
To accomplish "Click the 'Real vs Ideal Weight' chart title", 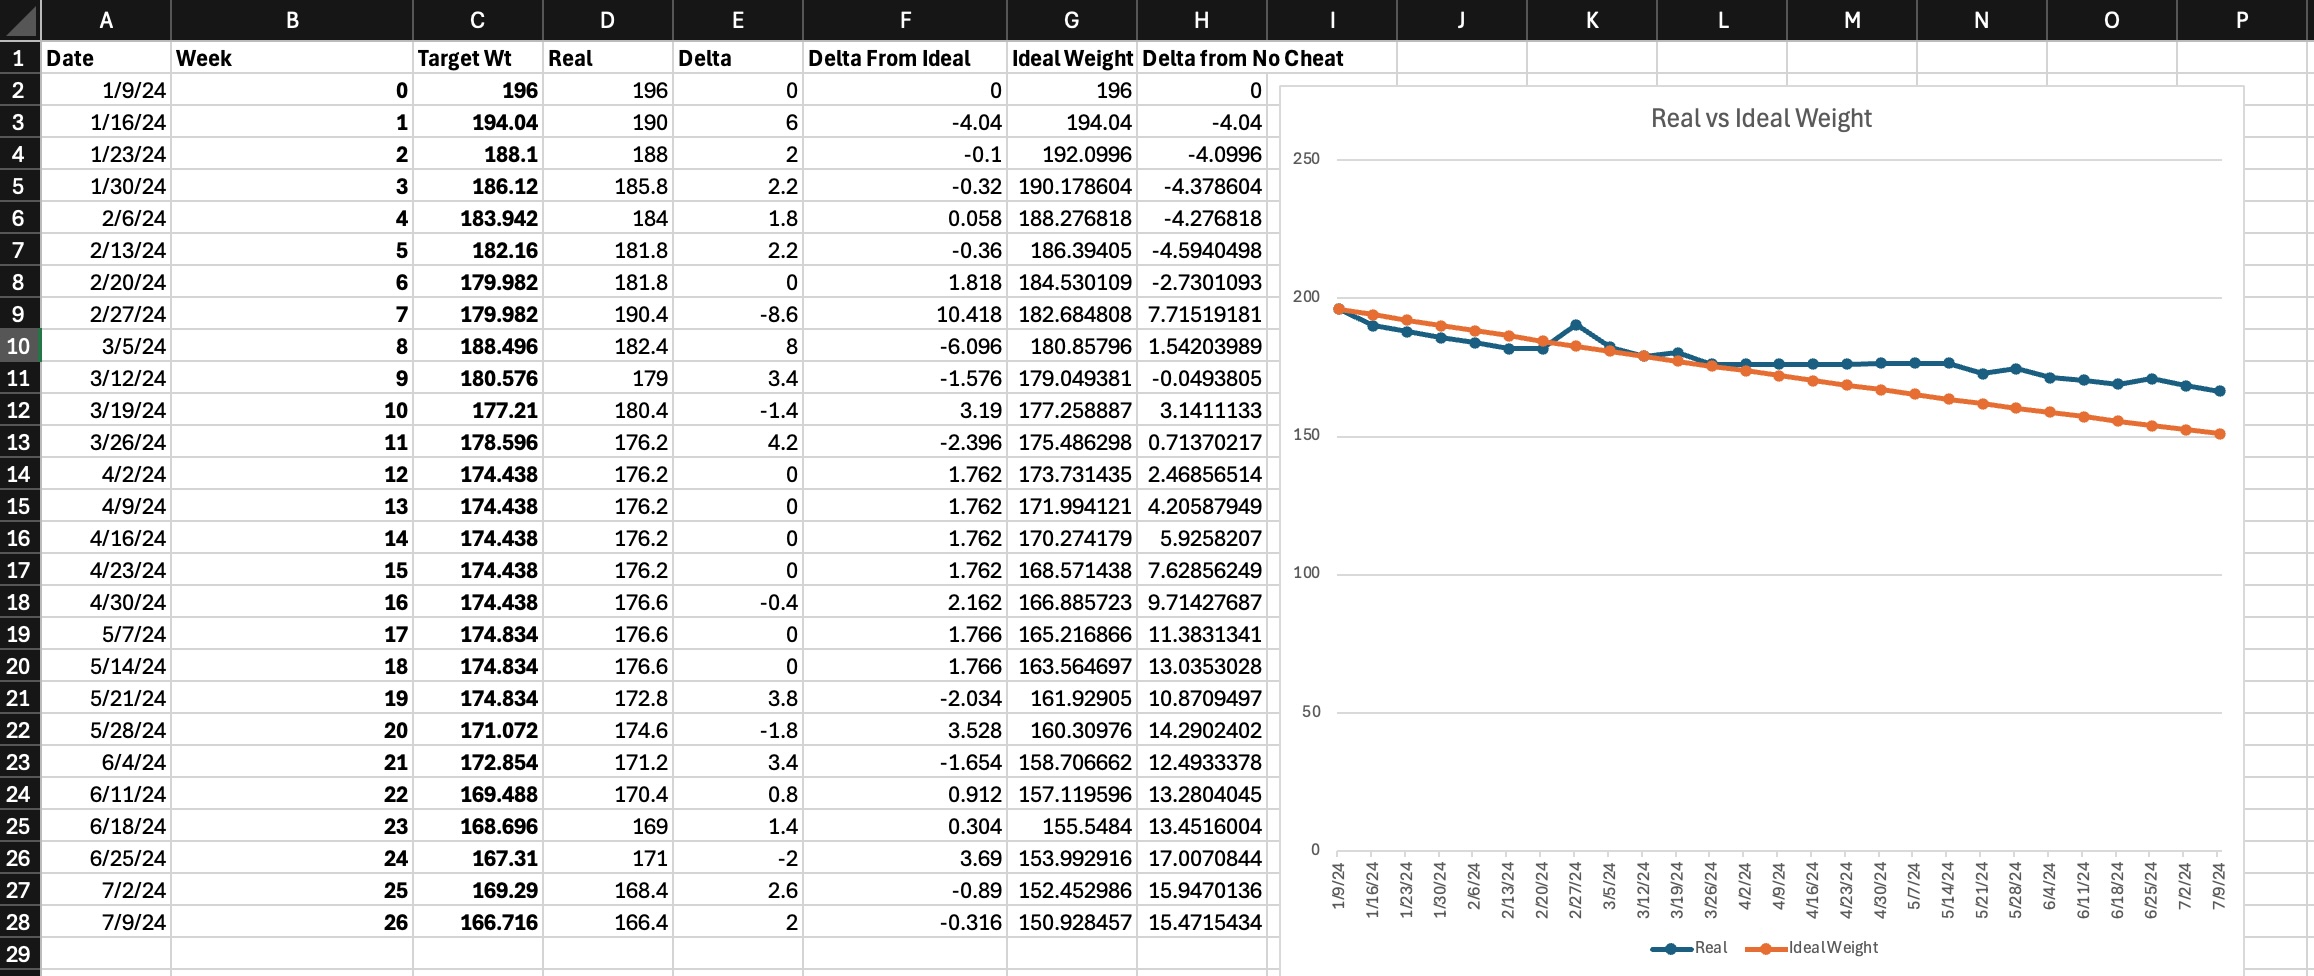I will [1760, 119].
